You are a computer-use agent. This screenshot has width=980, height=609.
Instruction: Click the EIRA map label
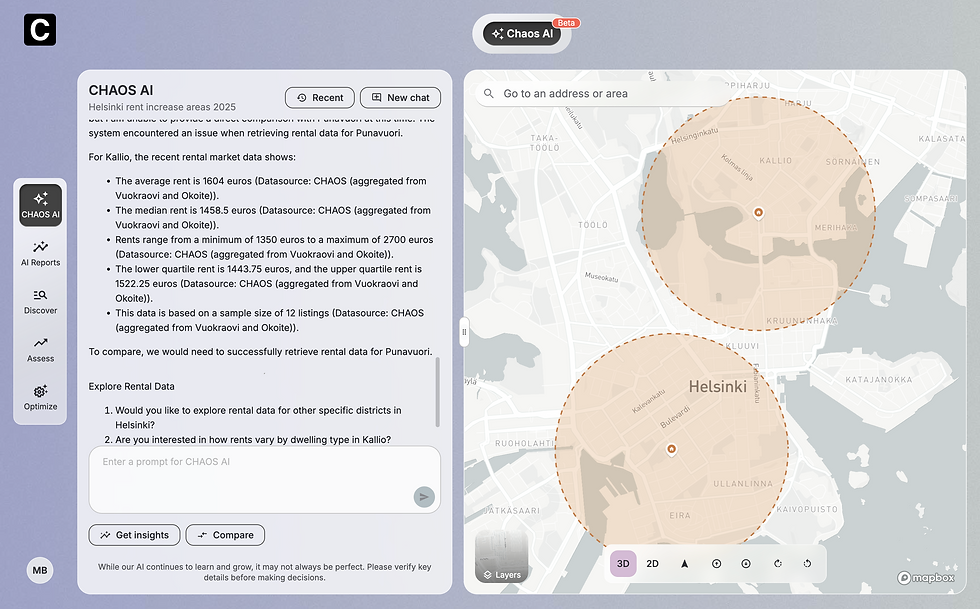(x=680, y=515)
